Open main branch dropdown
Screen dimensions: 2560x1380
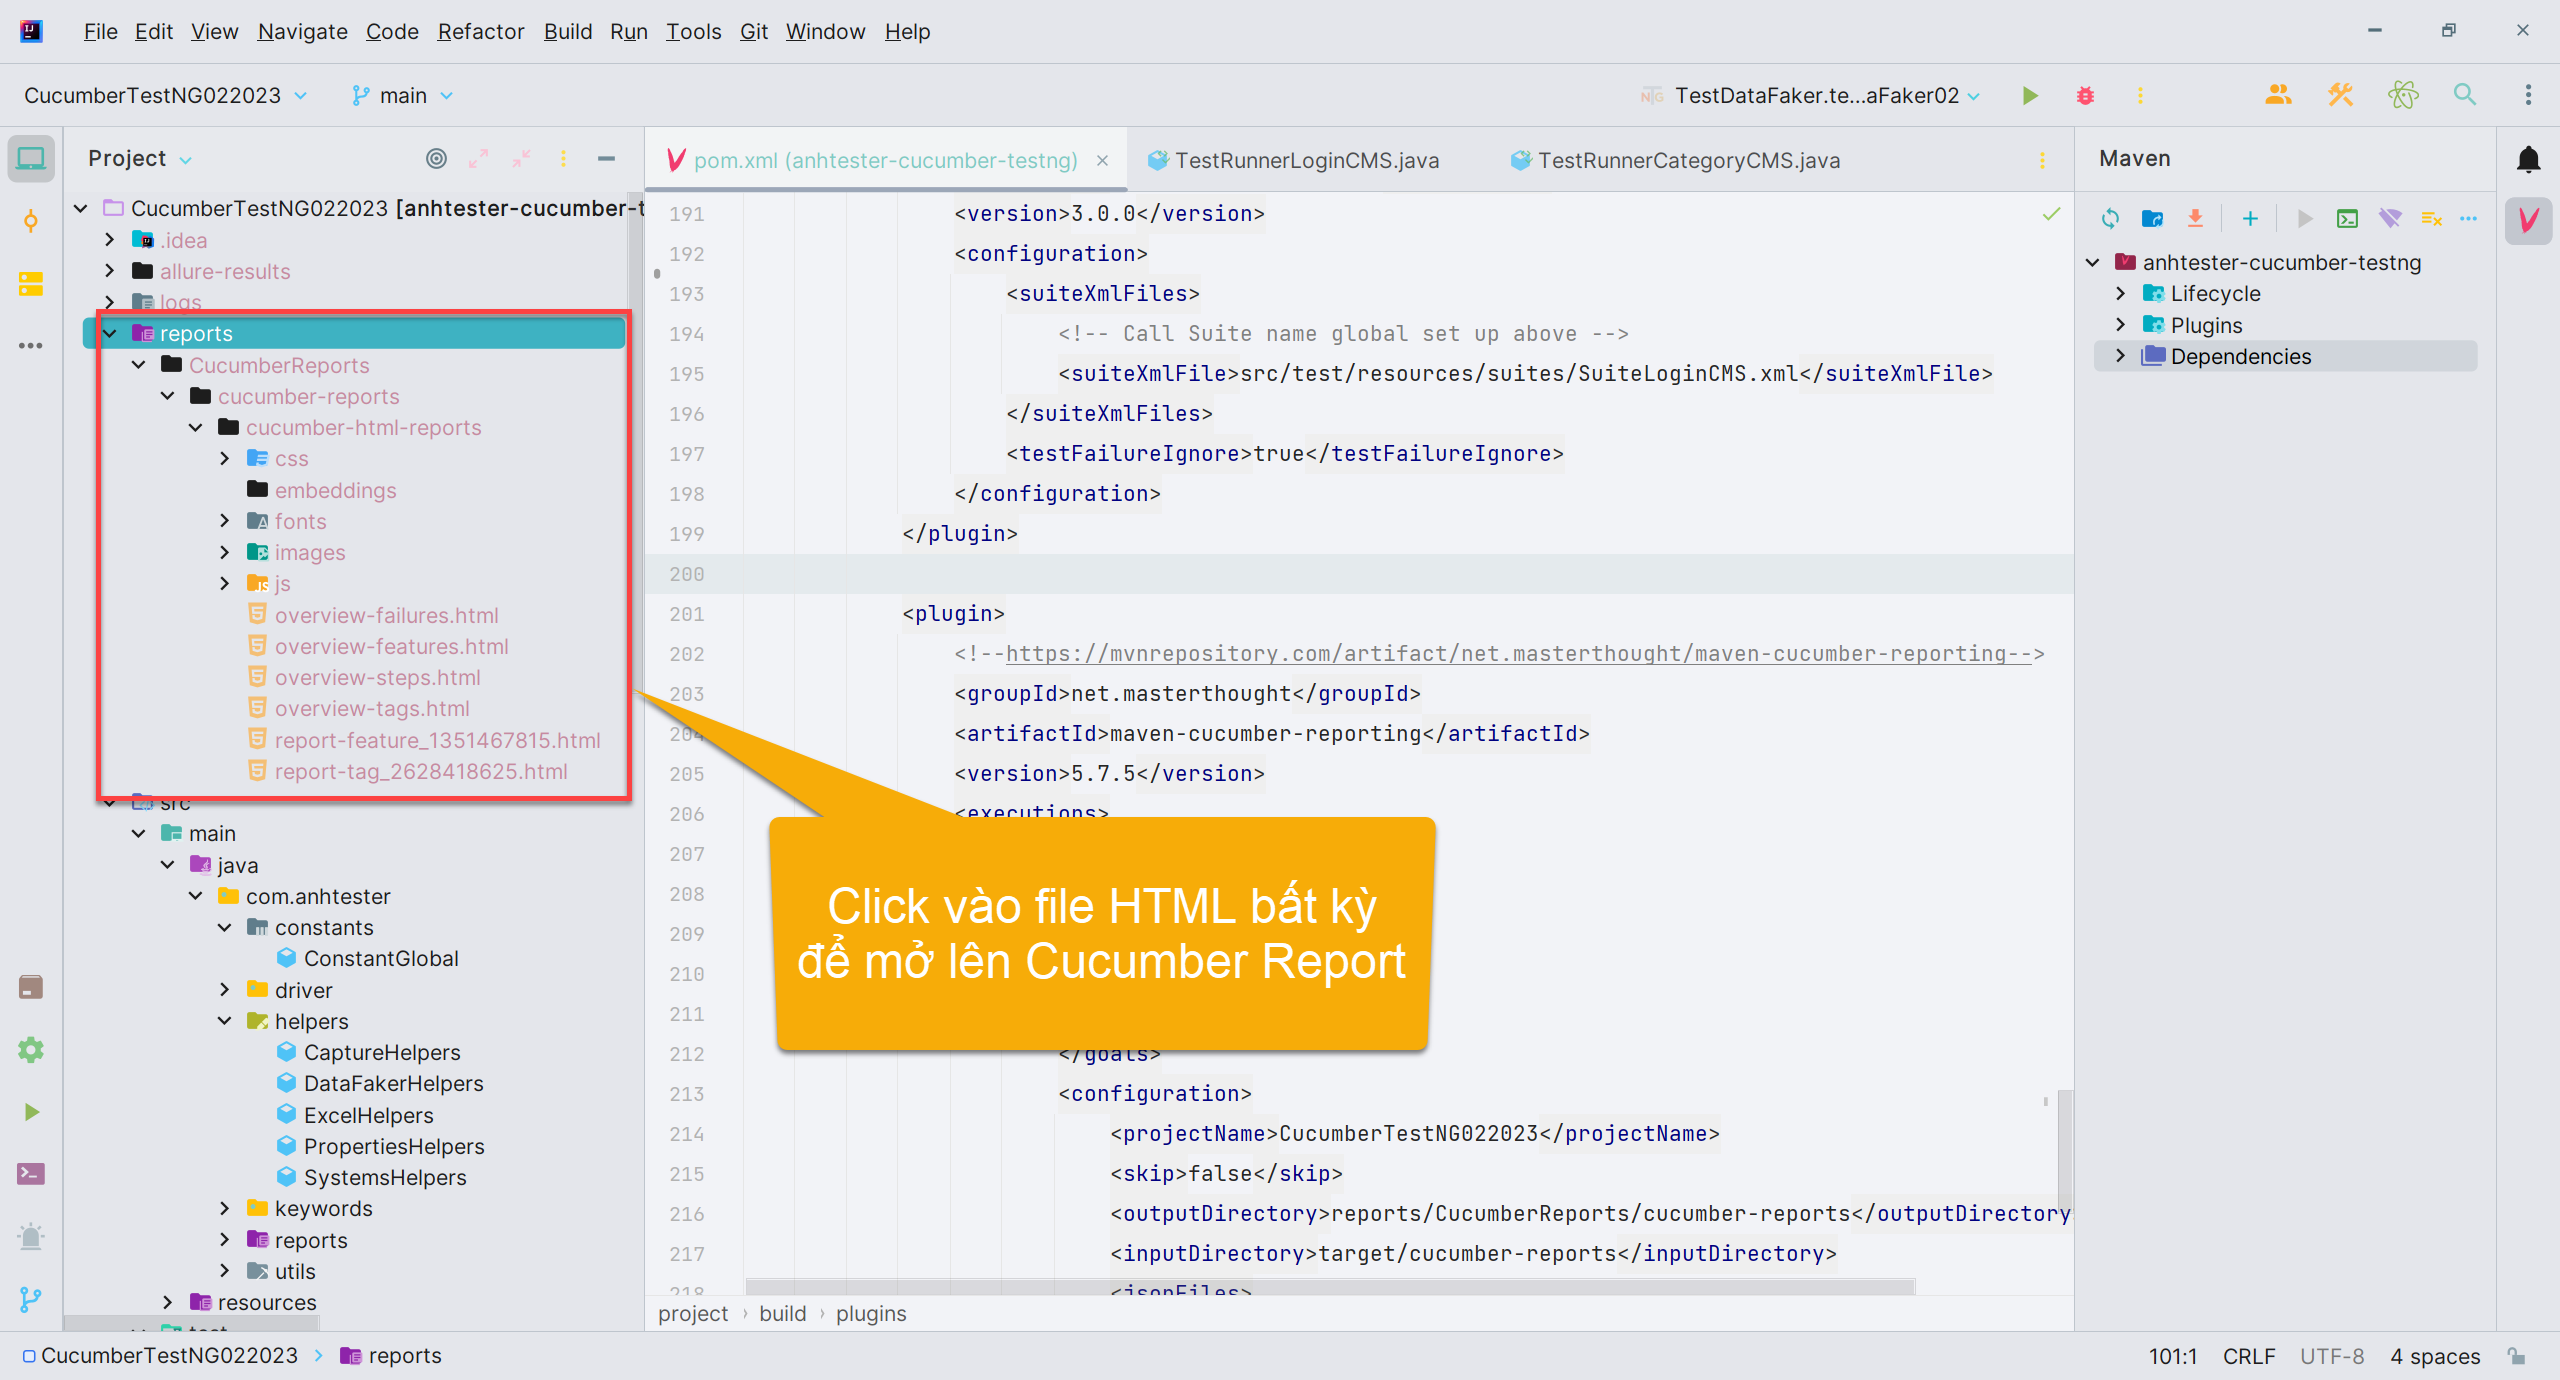click(402, 96)
